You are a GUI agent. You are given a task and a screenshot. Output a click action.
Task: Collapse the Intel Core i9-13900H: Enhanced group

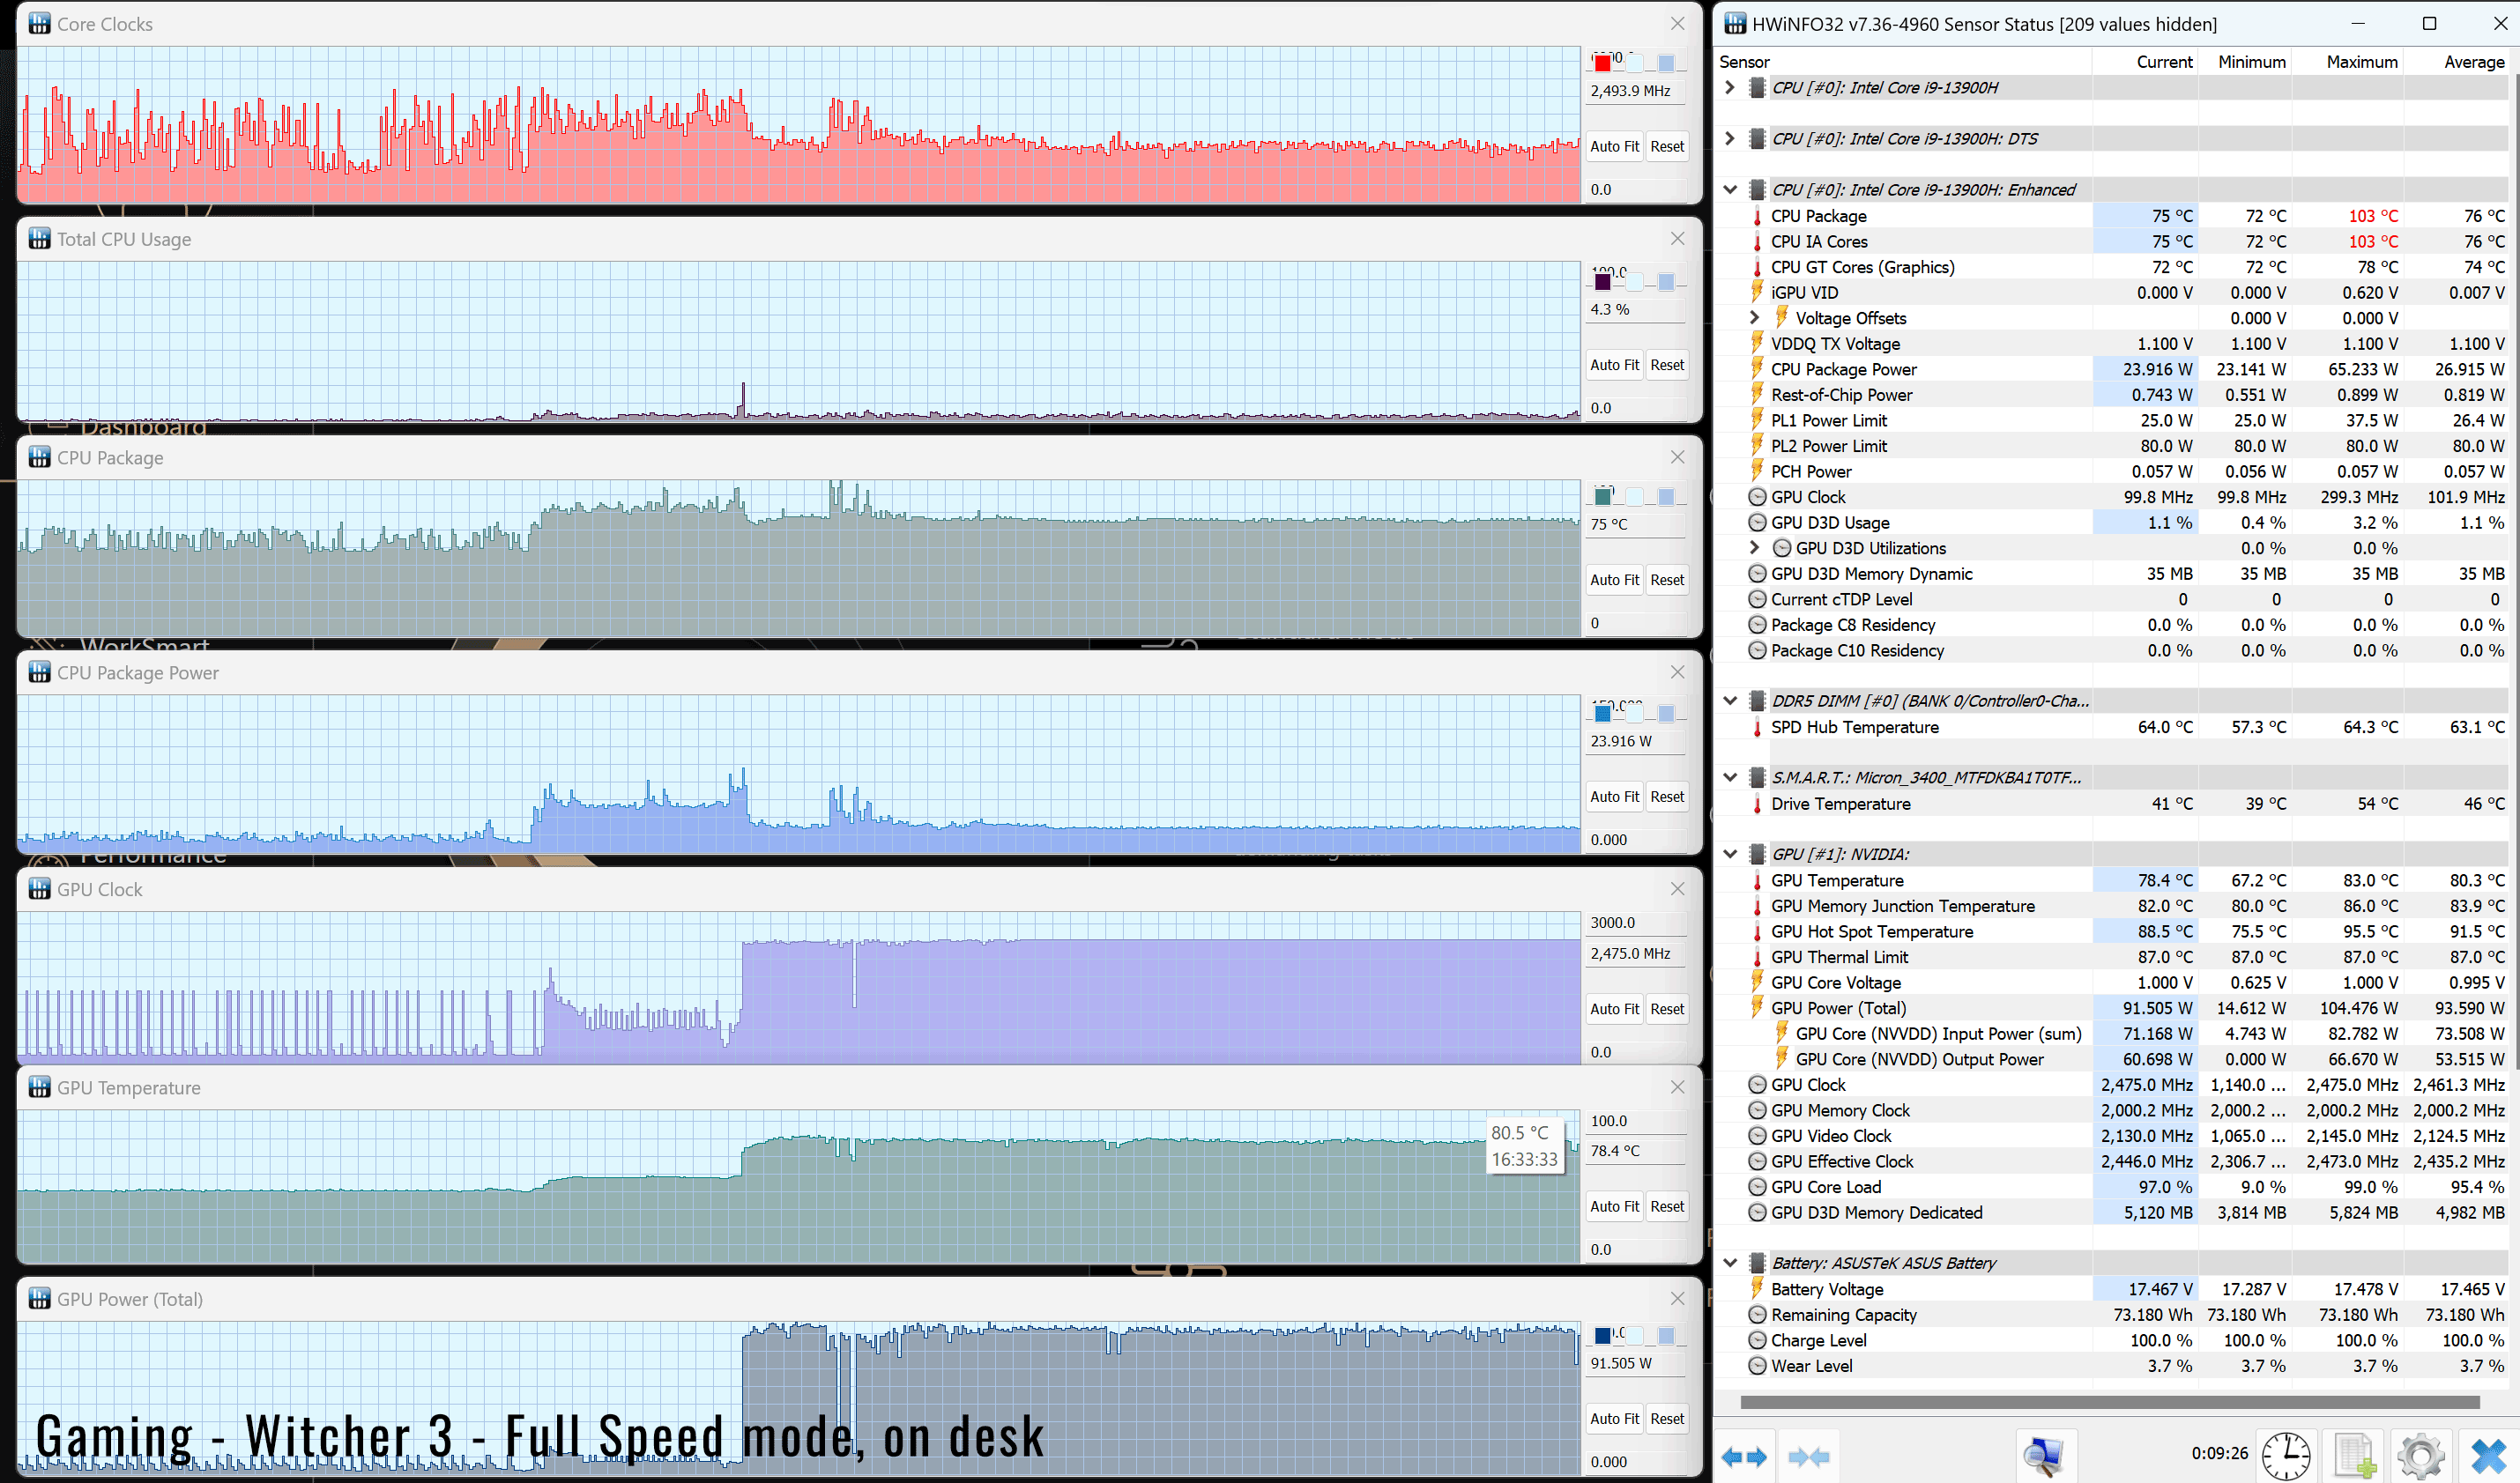coord(1730,189)
